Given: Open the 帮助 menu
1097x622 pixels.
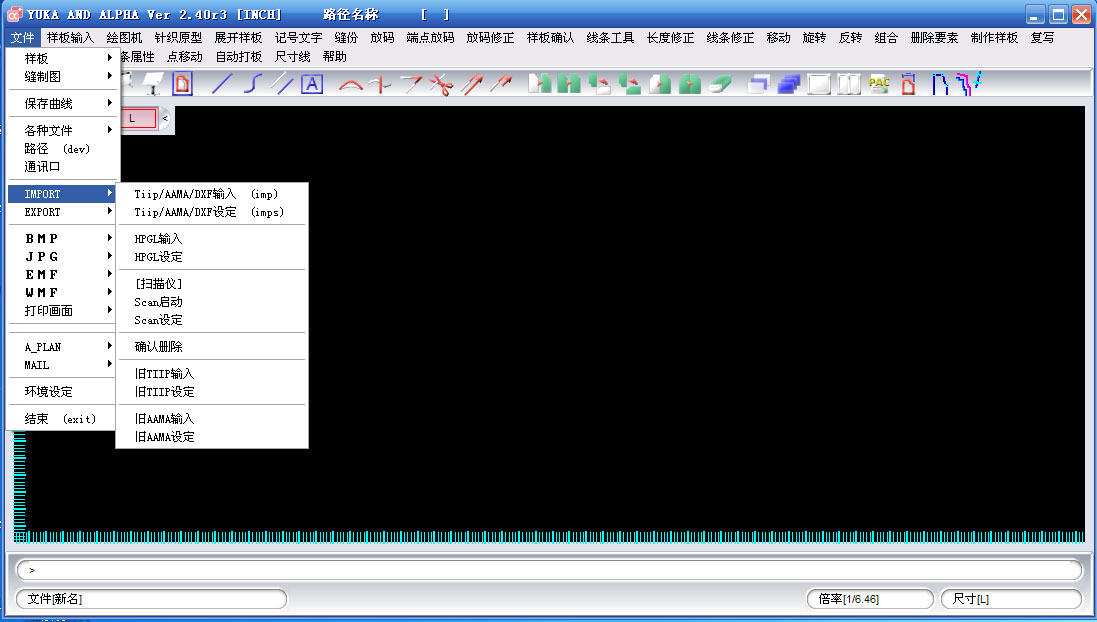Looking at the screenshot, I should pyautogui.click(x=334, y=57).
